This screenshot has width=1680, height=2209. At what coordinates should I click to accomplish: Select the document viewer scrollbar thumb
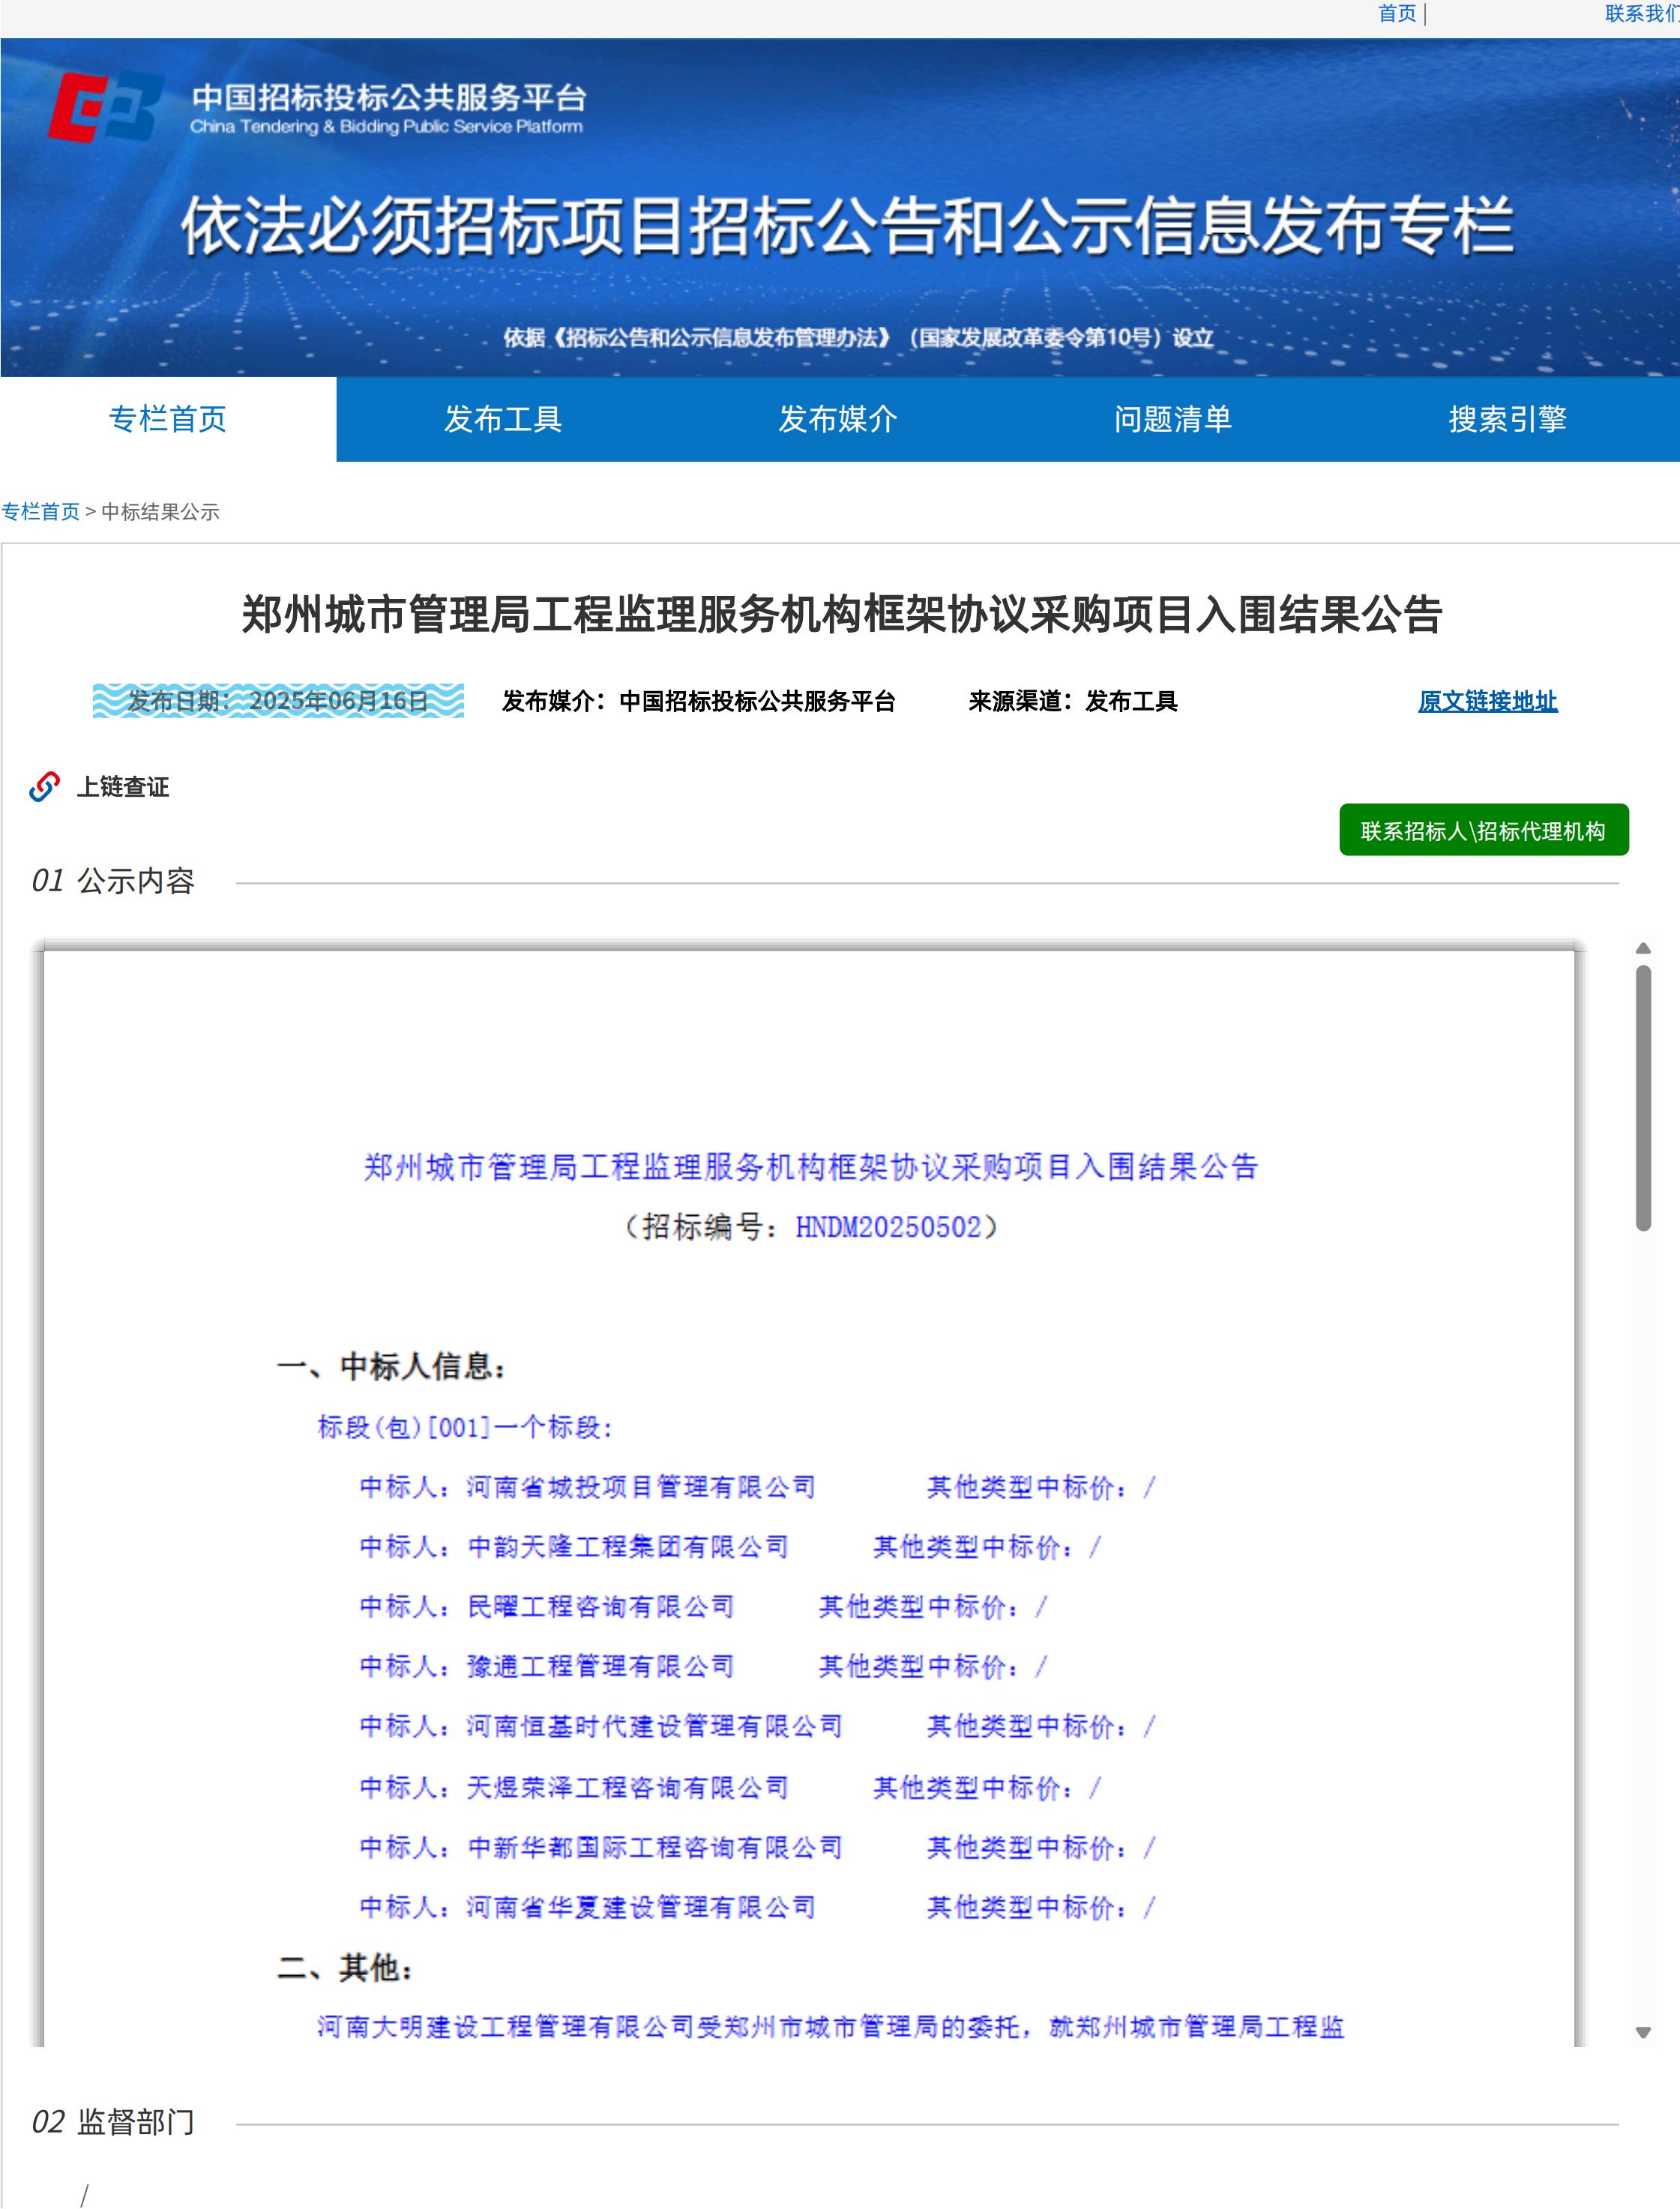tap(1643, 1098)
